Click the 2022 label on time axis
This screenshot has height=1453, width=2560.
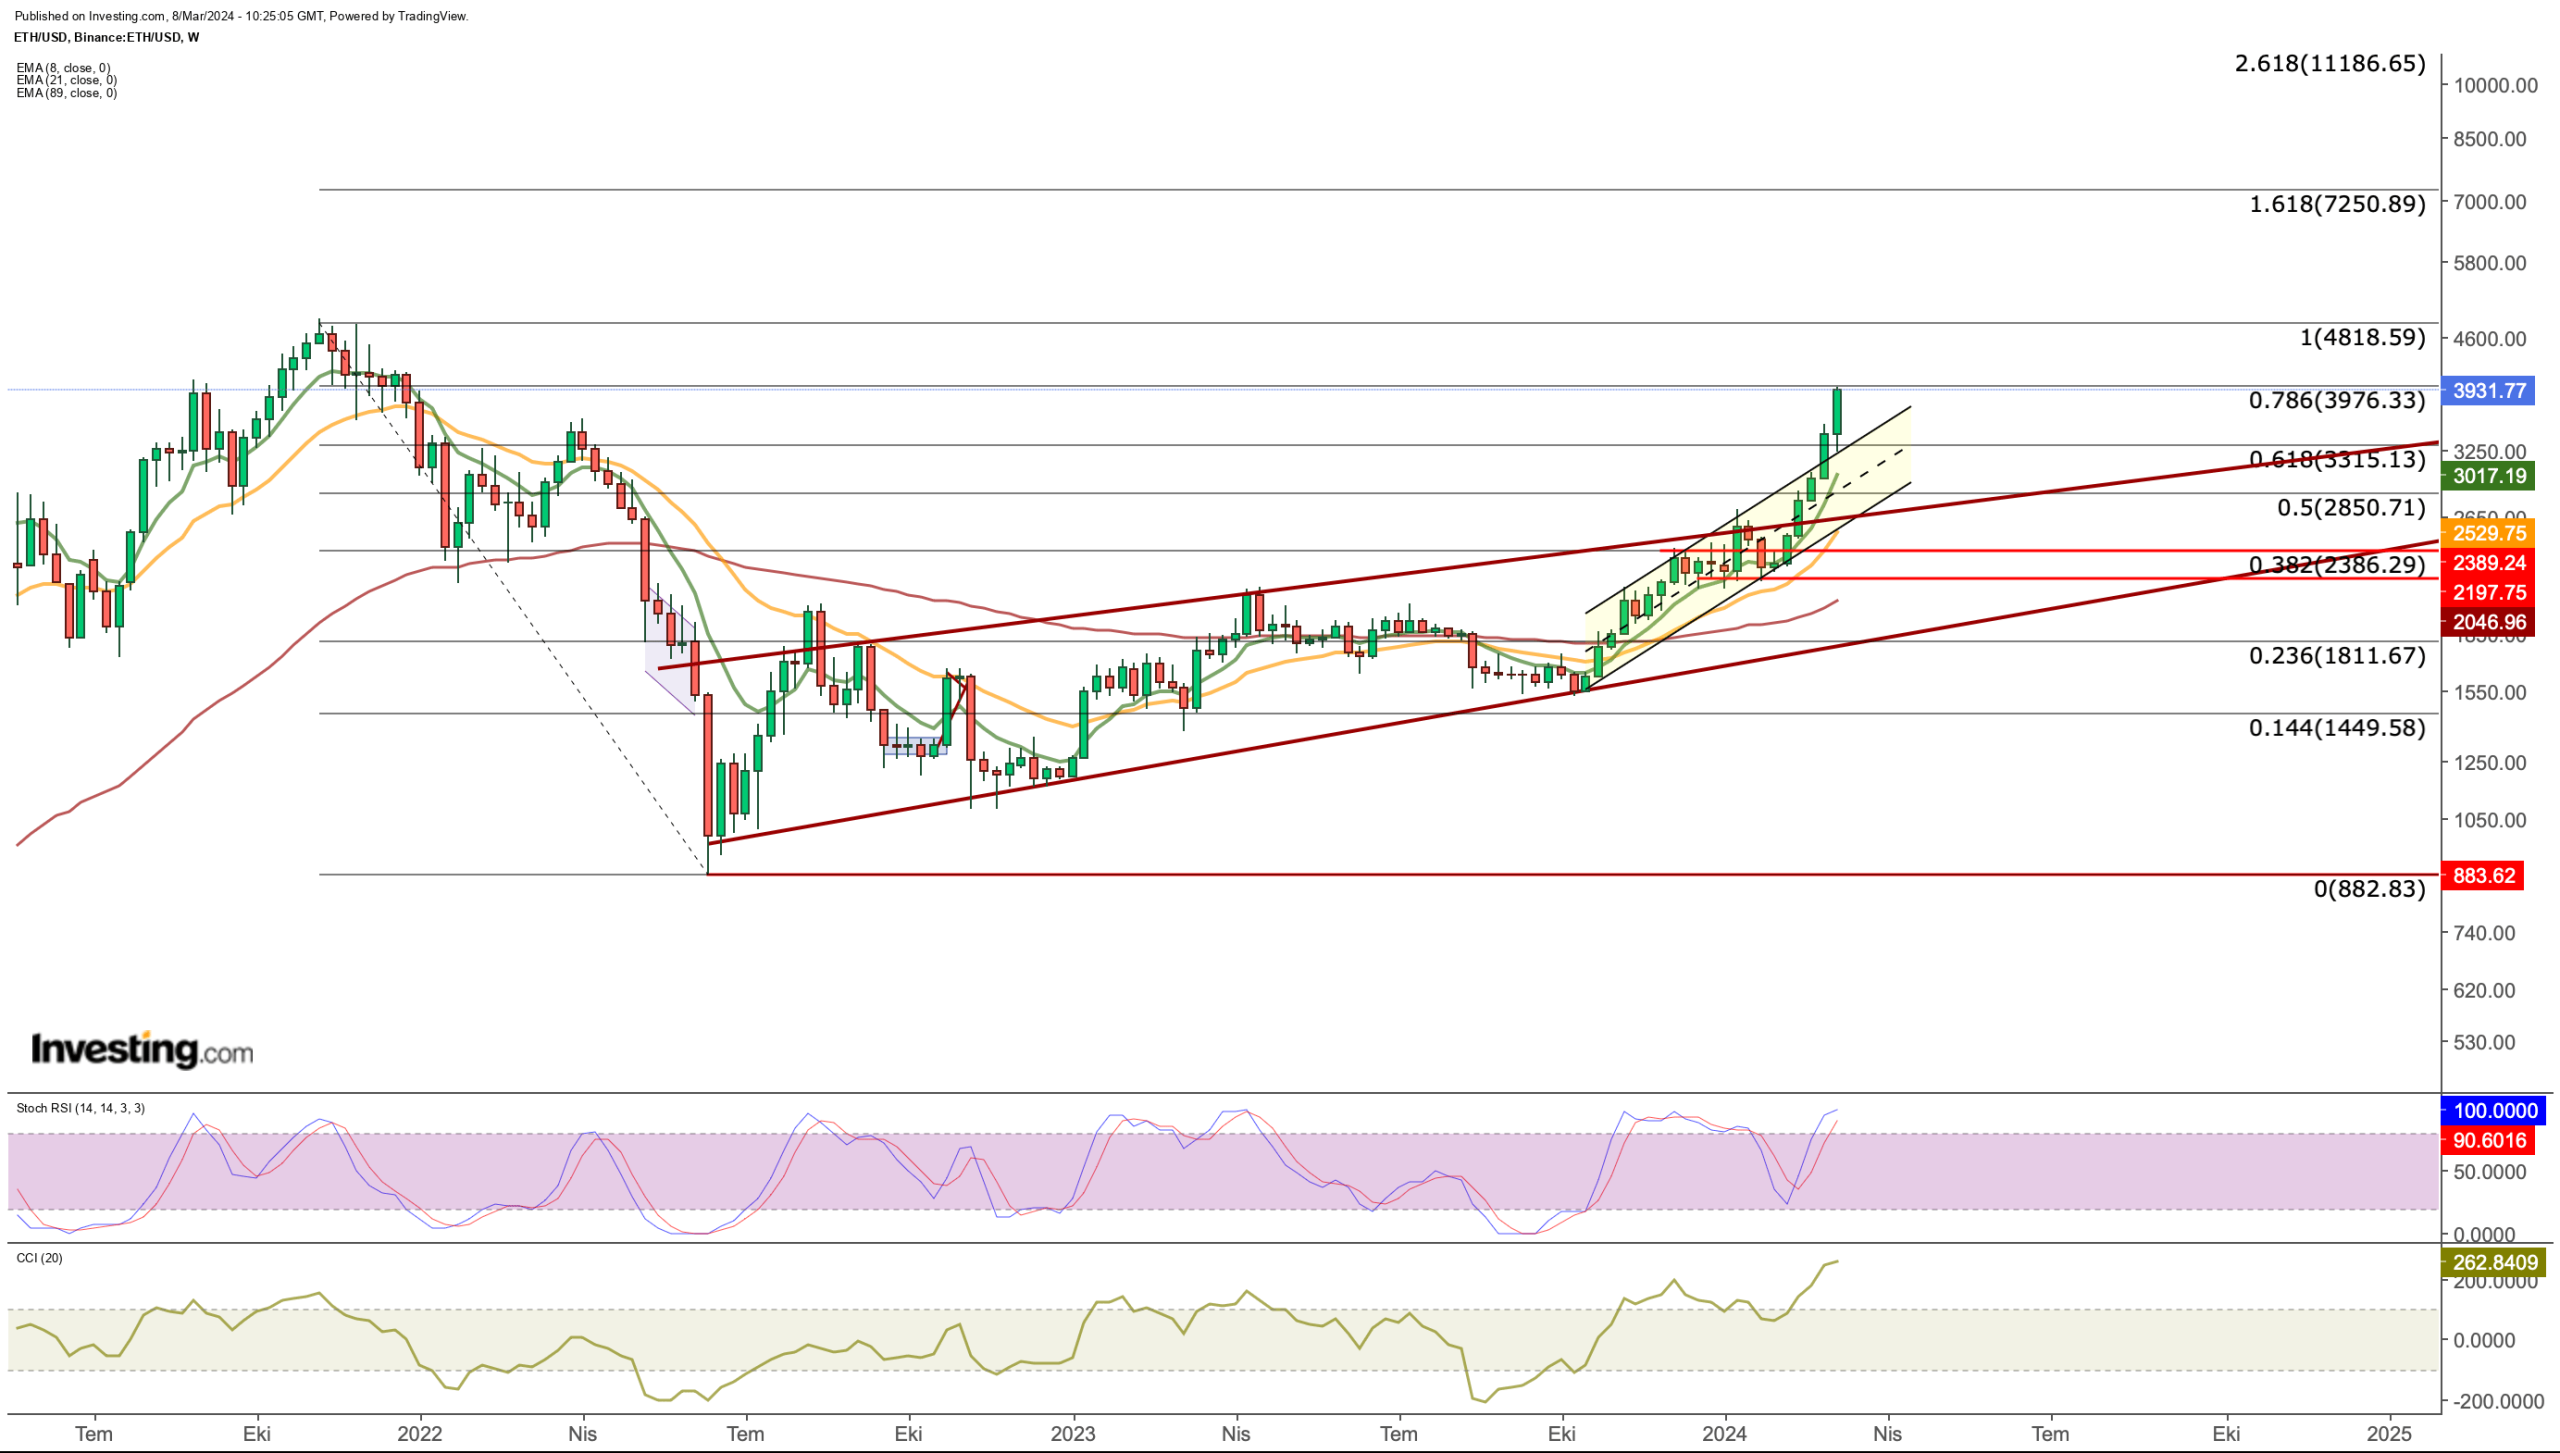(419, 1434)
